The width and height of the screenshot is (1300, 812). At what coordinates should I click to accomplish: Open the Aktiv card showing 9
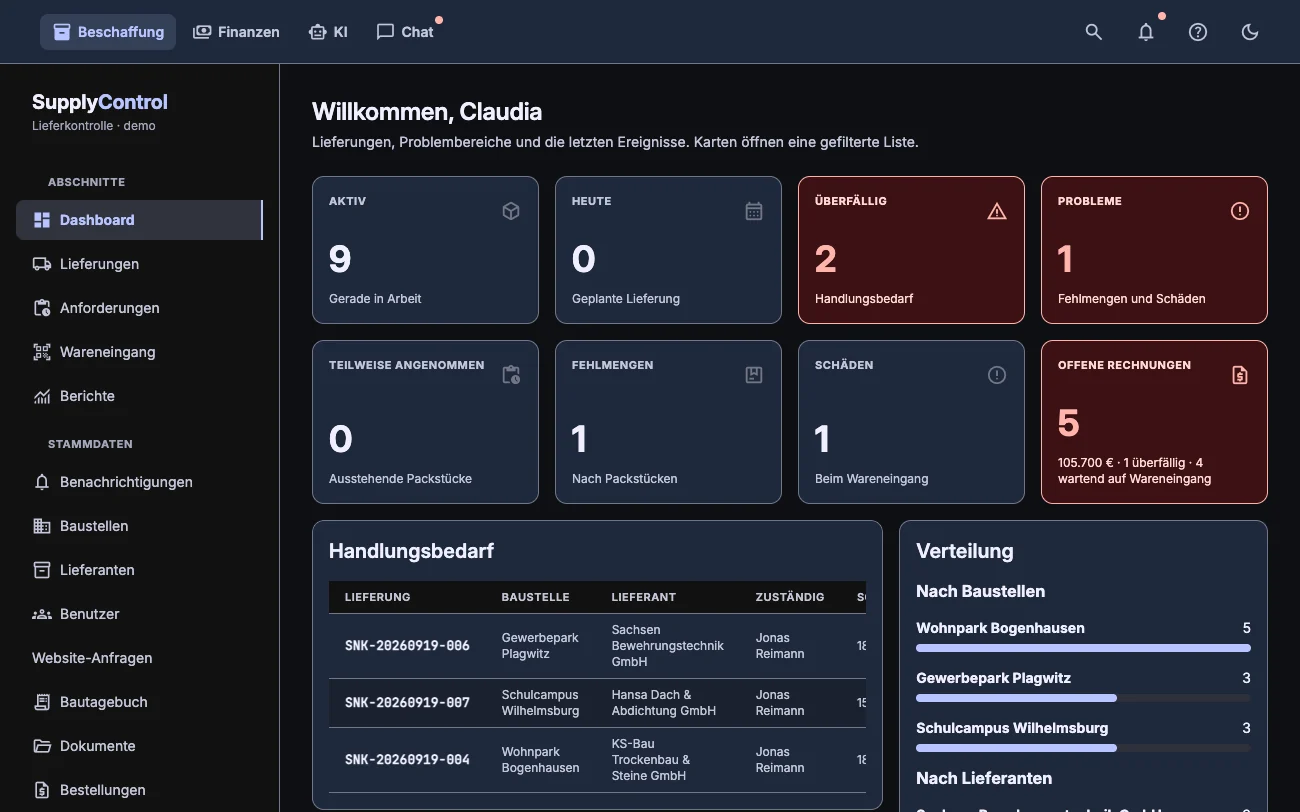point(425,250)
